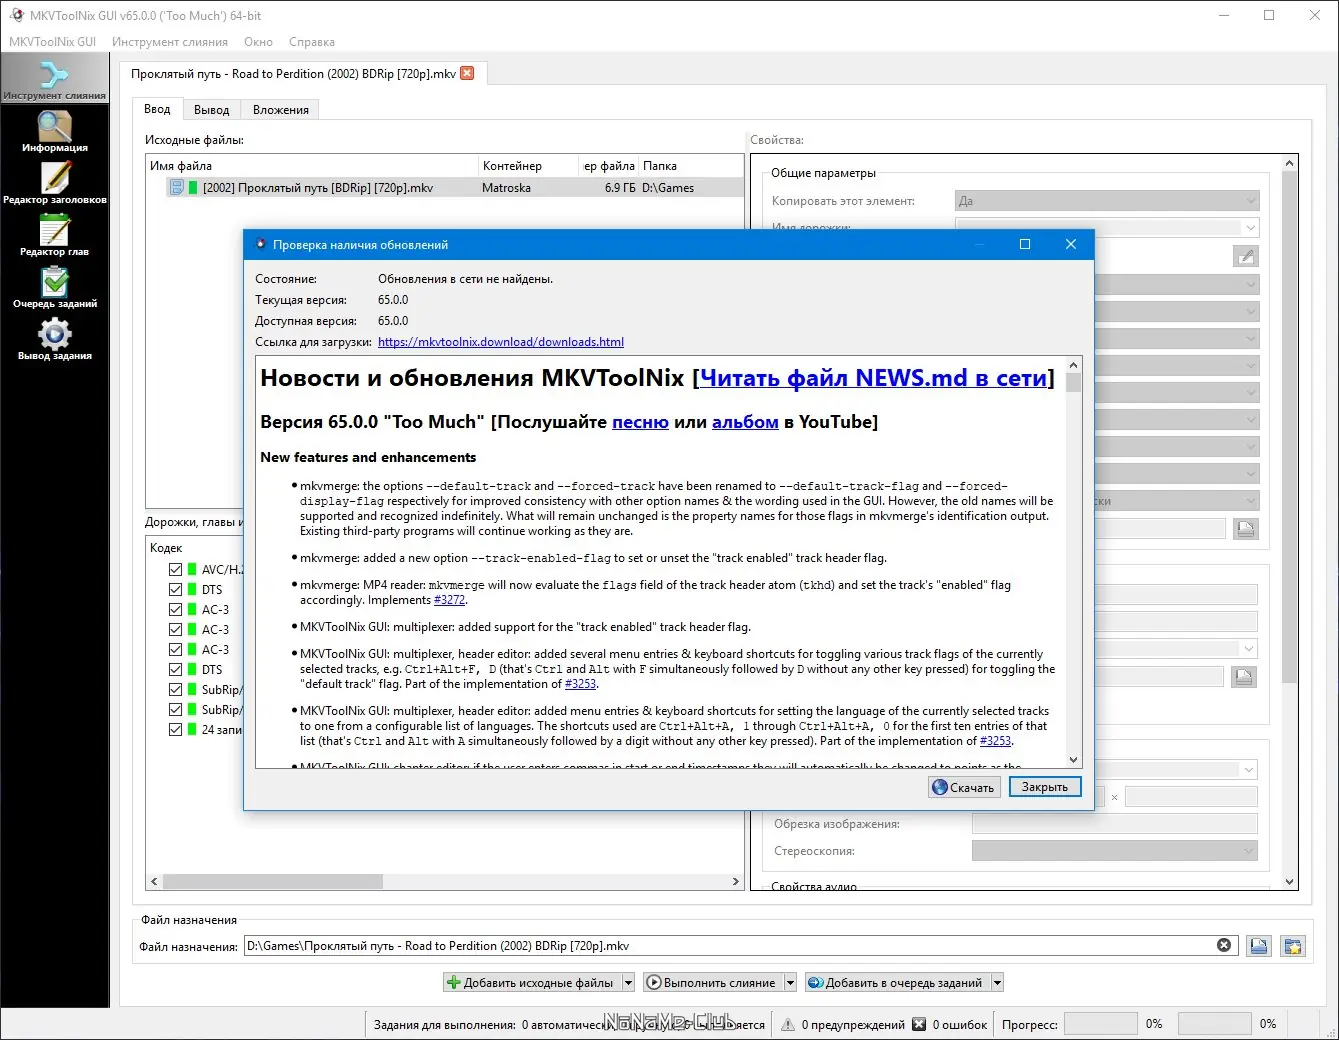1339x1040 pixels.
Task: Open issue link #3272
Action: [x=449, y=600]
